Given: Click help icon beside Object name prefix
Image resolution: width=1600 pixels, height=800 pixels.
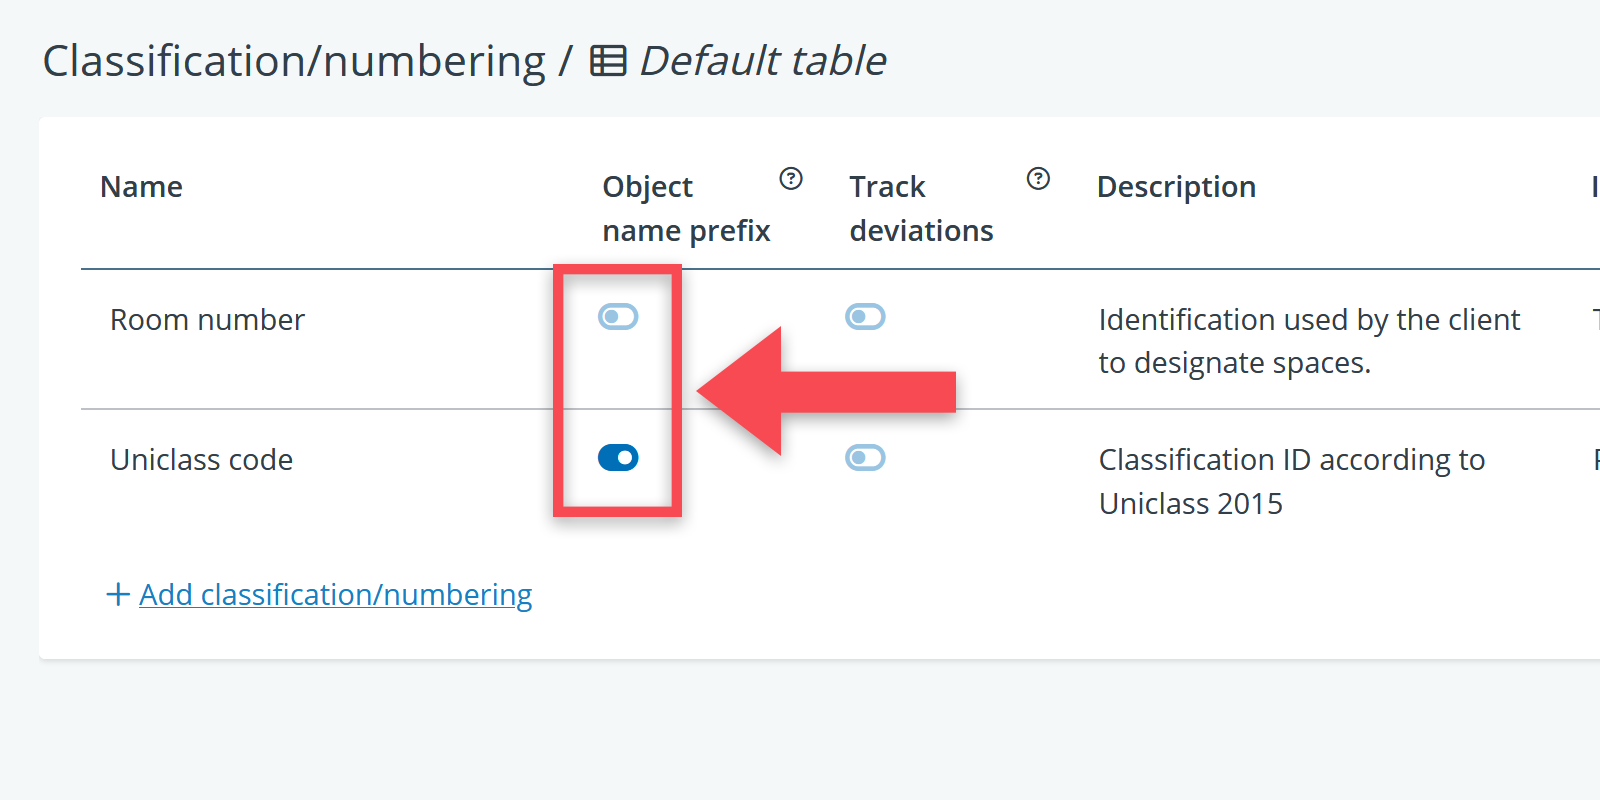Looking at the screenshot, I should coord(791,179).
